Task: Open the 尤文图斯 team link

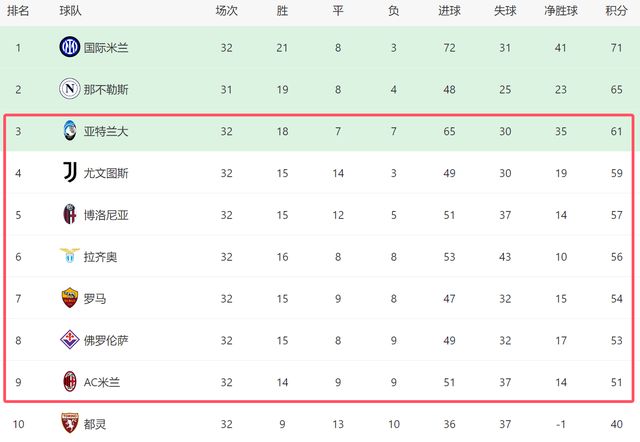Action: [106, 173]
